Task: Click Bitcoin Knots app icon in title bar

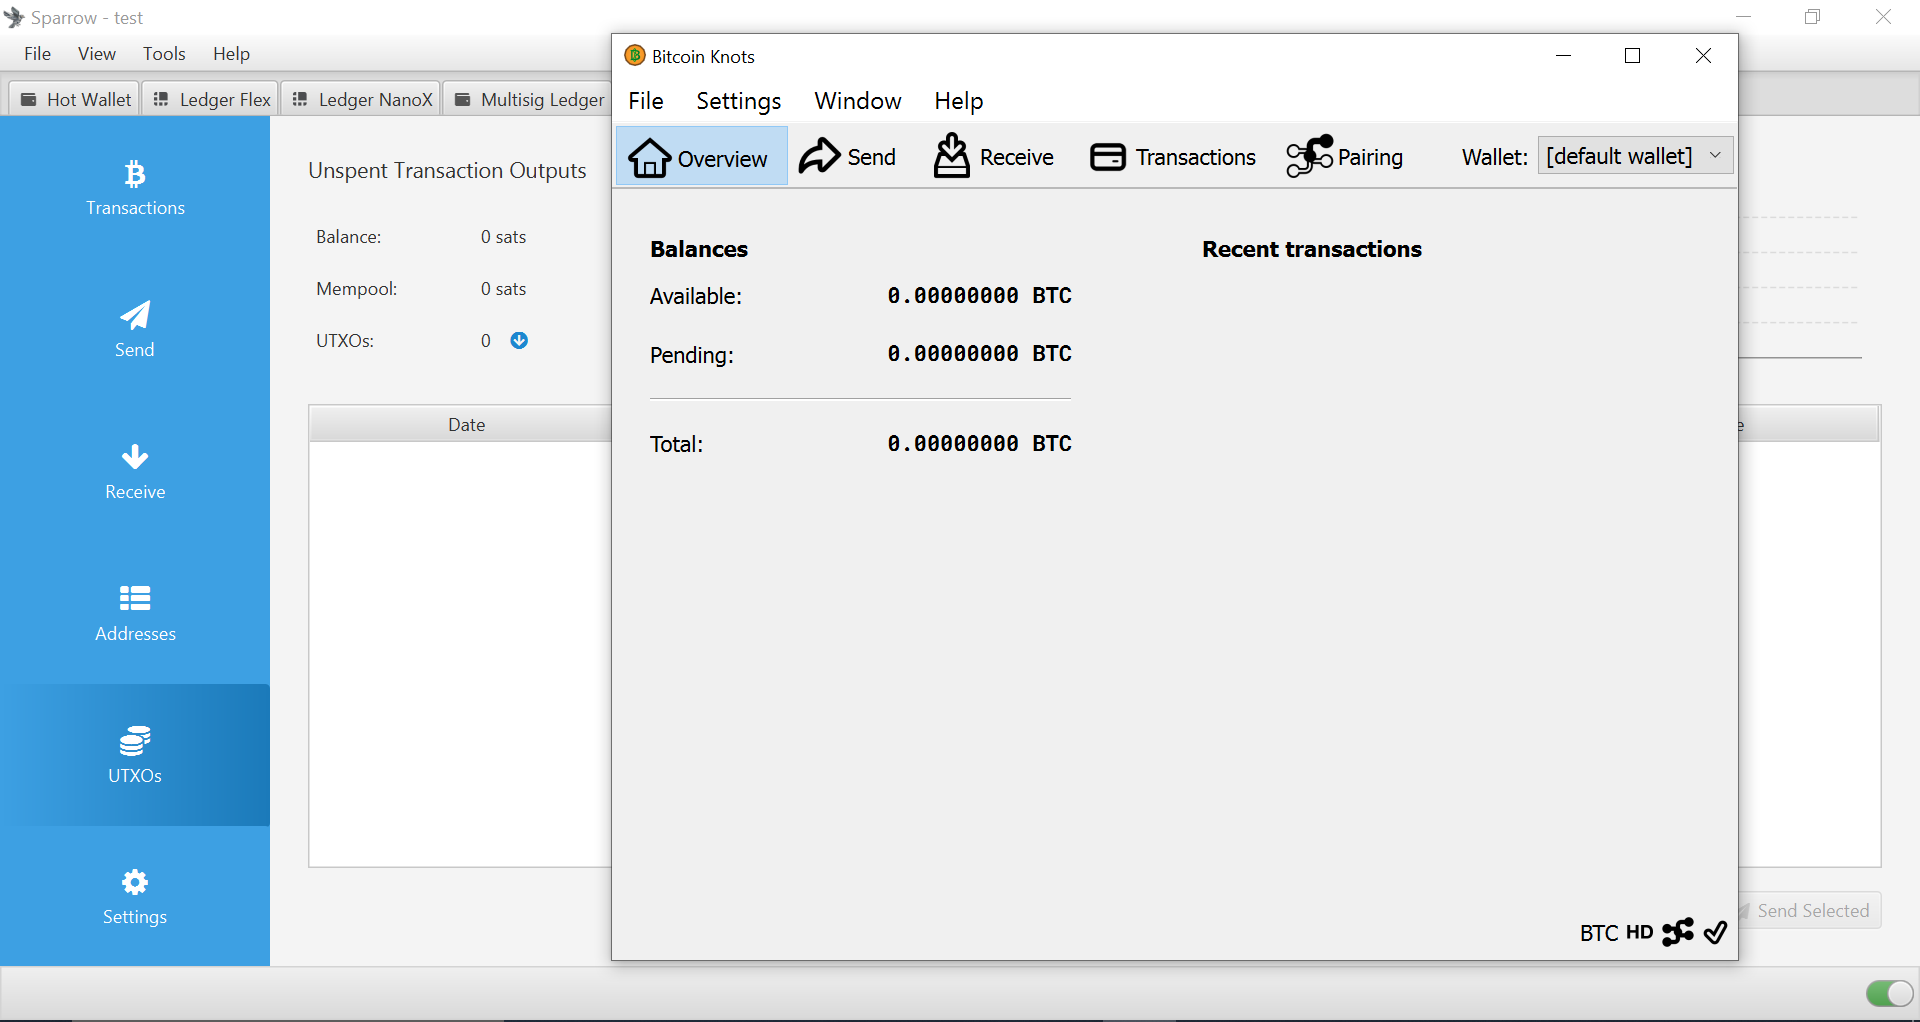Action: pyautogui.click(x=634, y=55)
